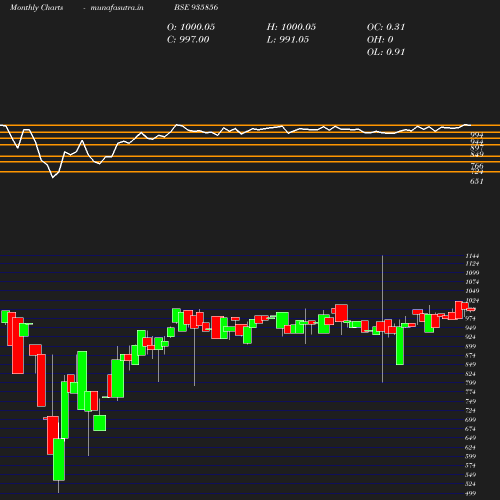
Task: Click the "649" price axis label
Action: click(471, 438)
